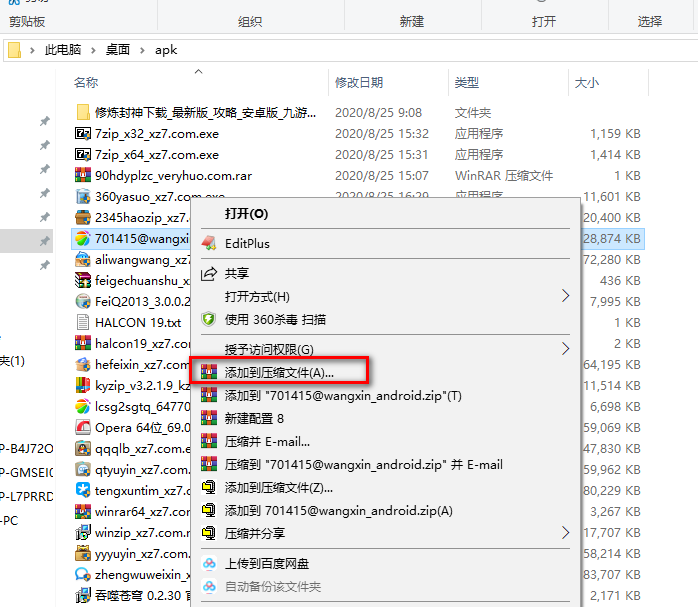Select the file qtyuyin_xz7.com

pyautogui.click(x=142, y=469)
